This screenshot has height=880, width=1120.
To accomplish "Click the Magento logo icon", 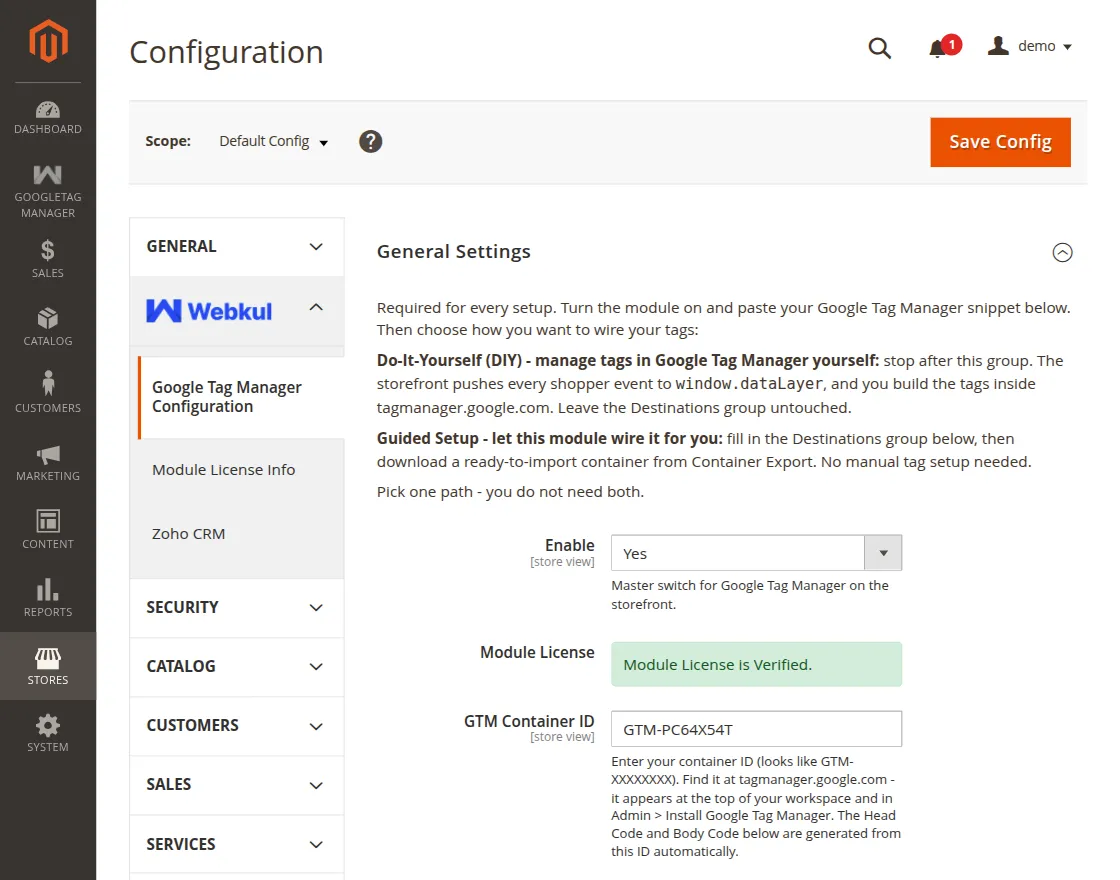I will (x=48, y=41).
